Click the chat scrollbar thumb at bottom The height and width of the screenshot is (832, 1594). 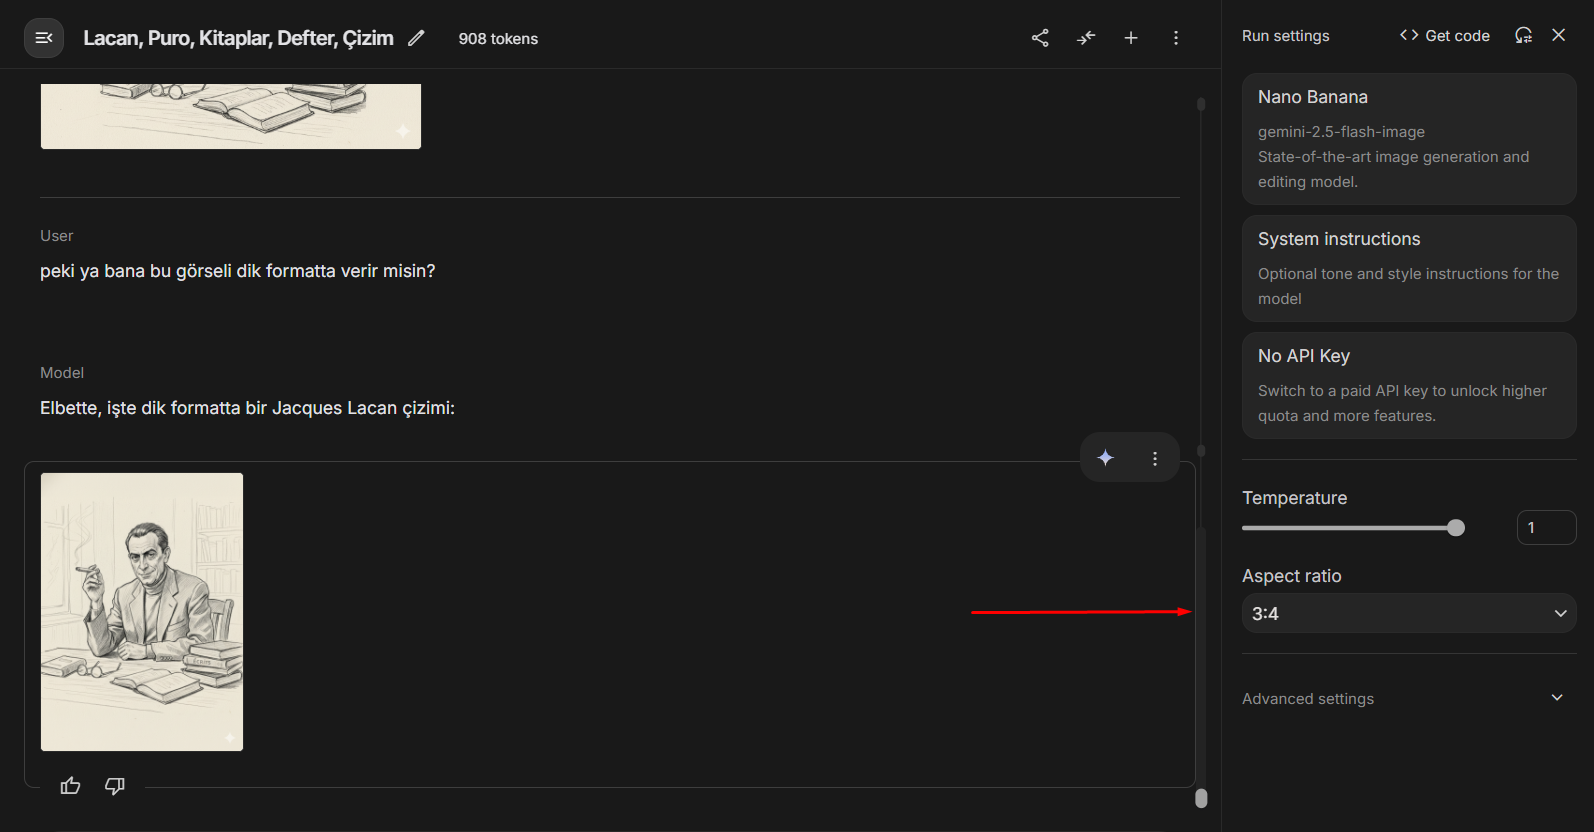click(1201, 798)
